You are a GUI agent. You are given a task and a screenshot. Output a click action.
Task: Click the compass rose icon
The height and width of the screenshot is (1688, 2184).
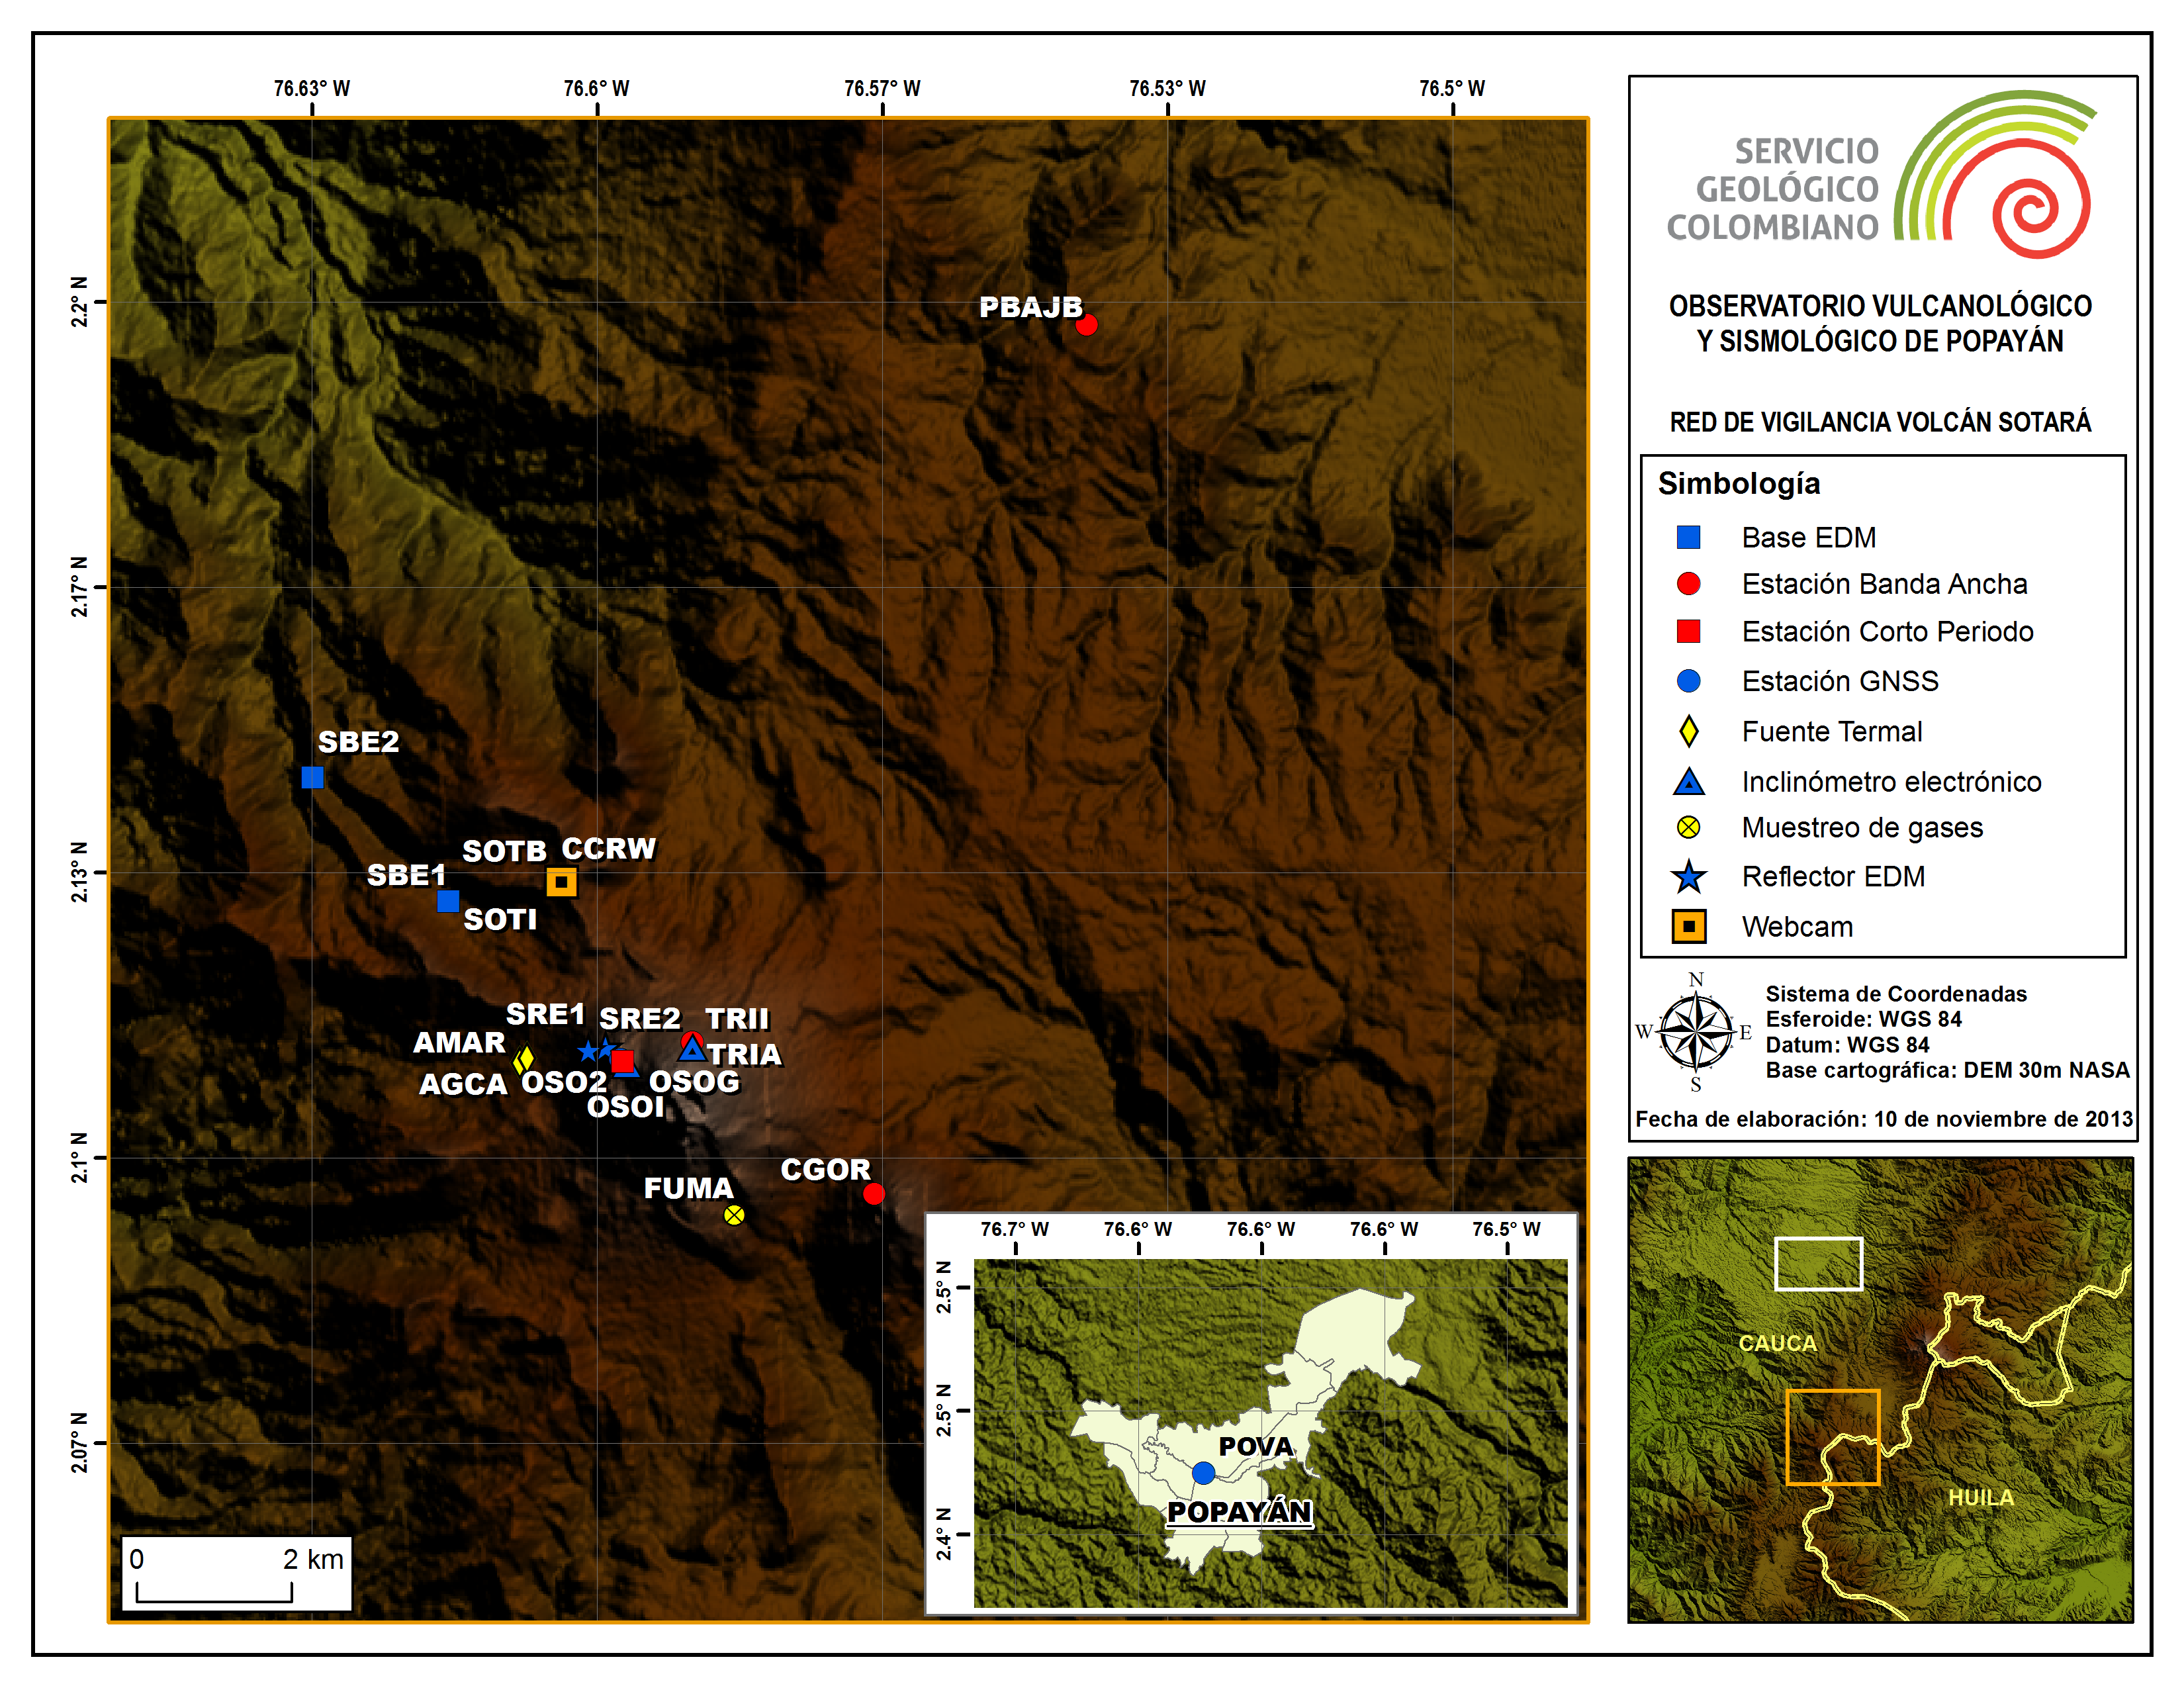tap(1696, 1031)
